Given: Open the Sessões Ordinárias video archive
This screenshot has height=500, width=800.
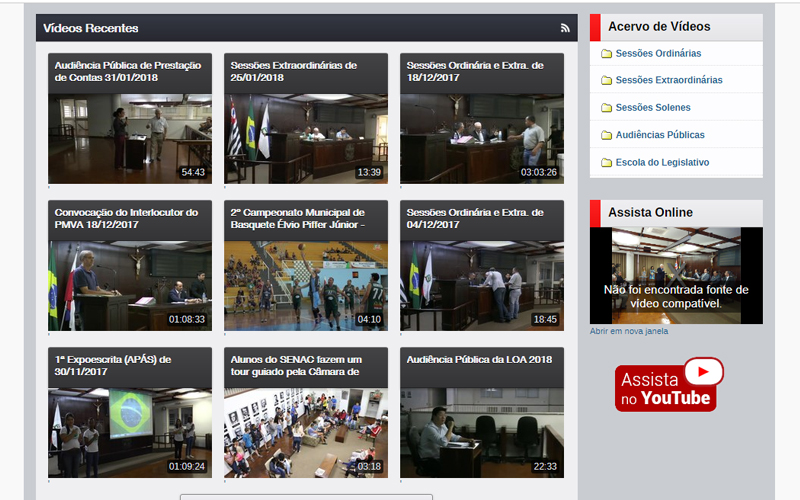Looking at the screenshot, I should pyautogui.click(x=658, y=53).
